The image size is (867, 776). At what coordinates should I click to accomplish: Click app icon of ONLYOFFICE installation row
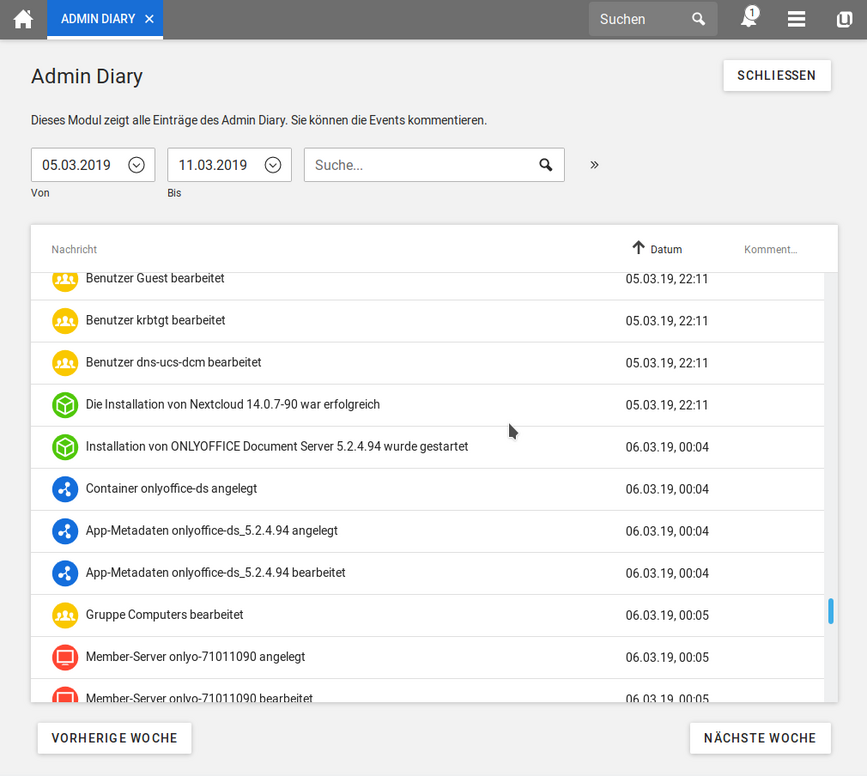(x=65, y=447)
